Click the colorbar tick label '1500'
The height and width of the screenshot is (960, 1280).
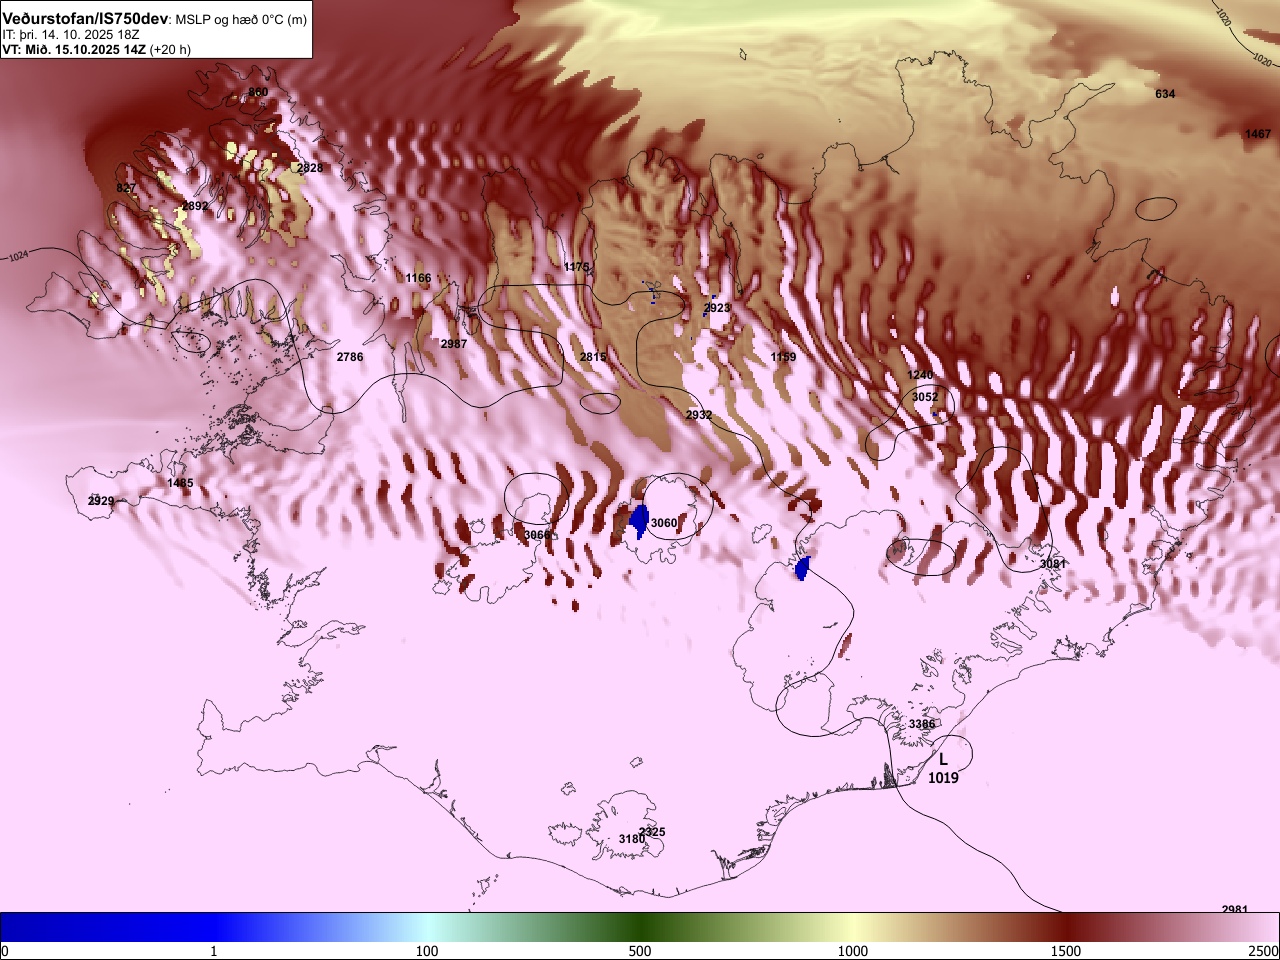pos(1066,951)
